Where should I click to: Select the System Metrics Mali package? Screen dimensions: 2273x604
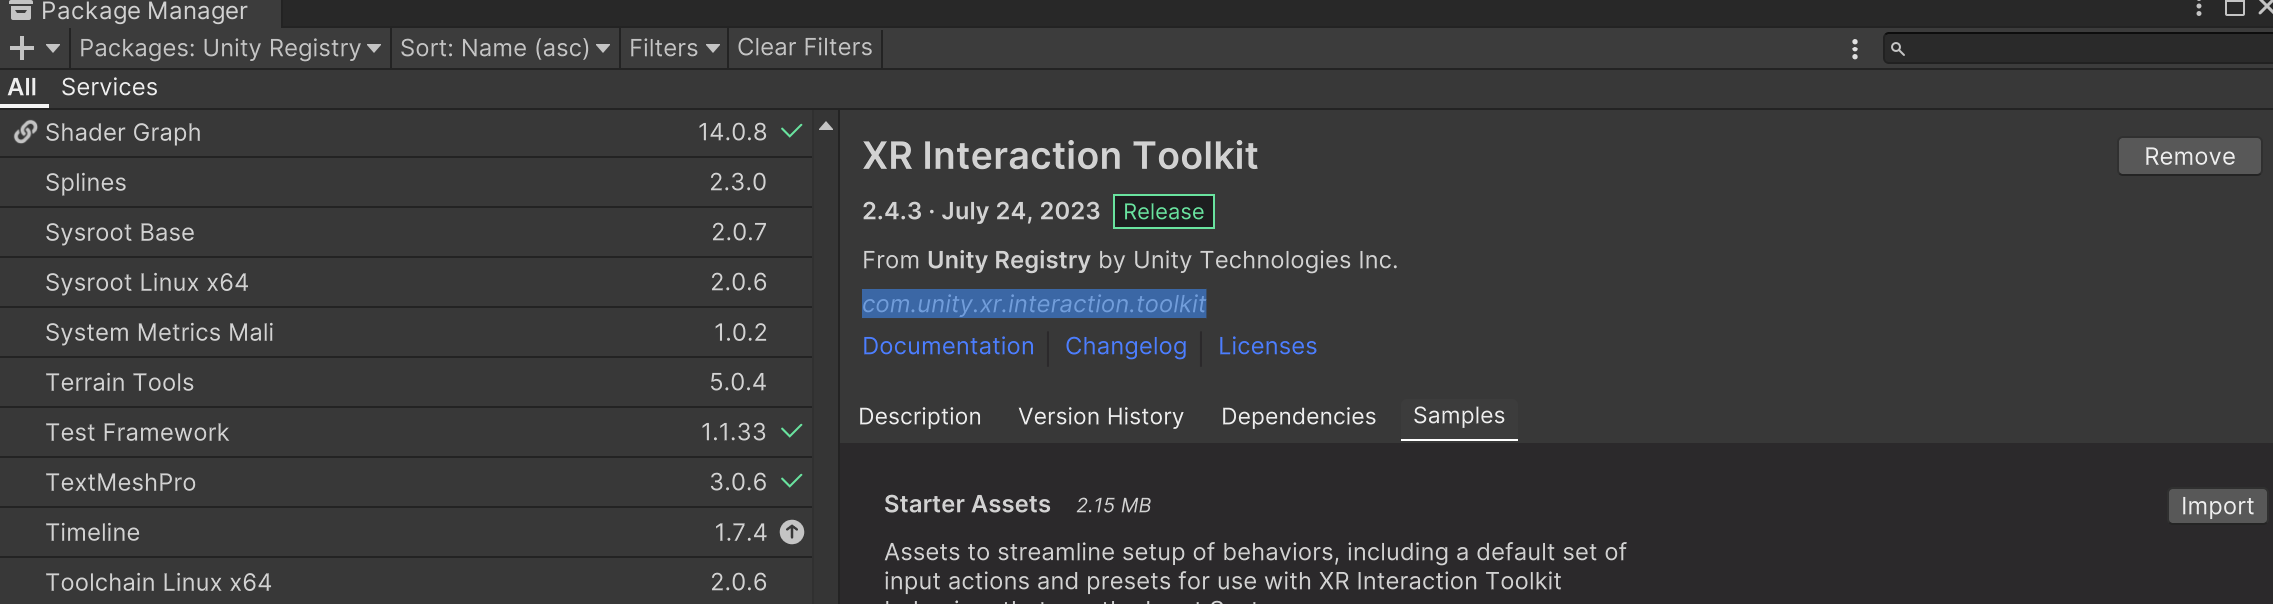(406, 333)
